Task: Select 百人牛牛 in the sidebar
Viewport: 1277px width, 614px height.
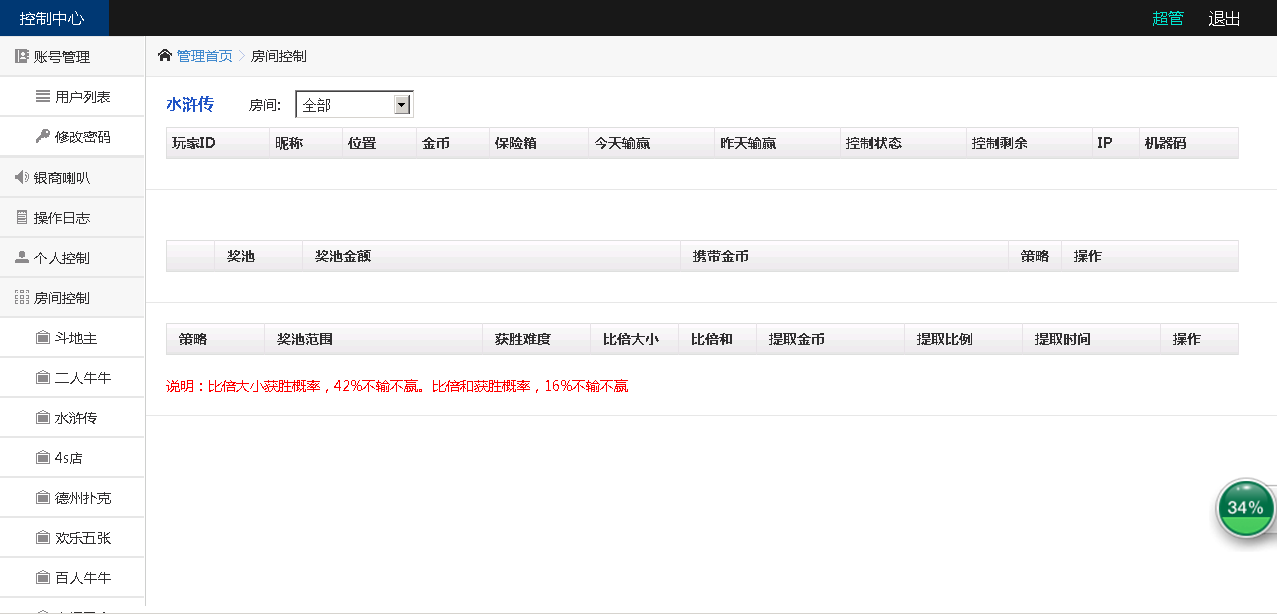Action: 82,578
